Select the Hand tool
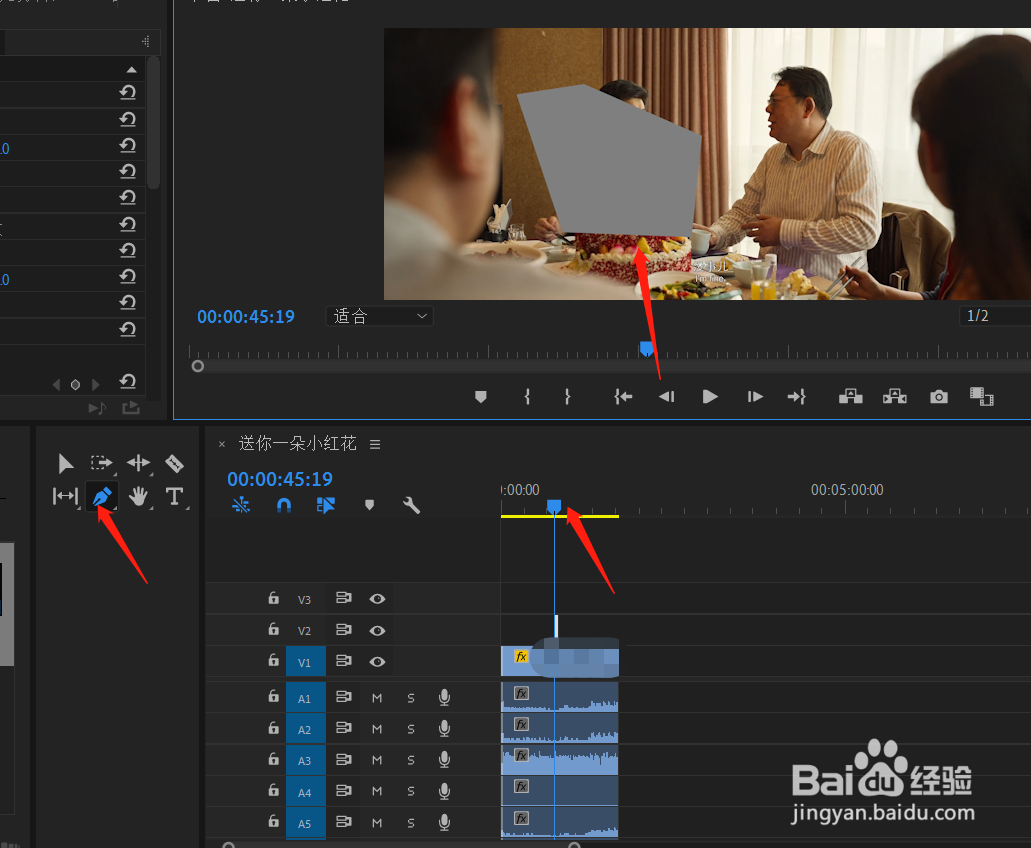This screenshot has width=1031, height=848. click(x=138, y=496)
